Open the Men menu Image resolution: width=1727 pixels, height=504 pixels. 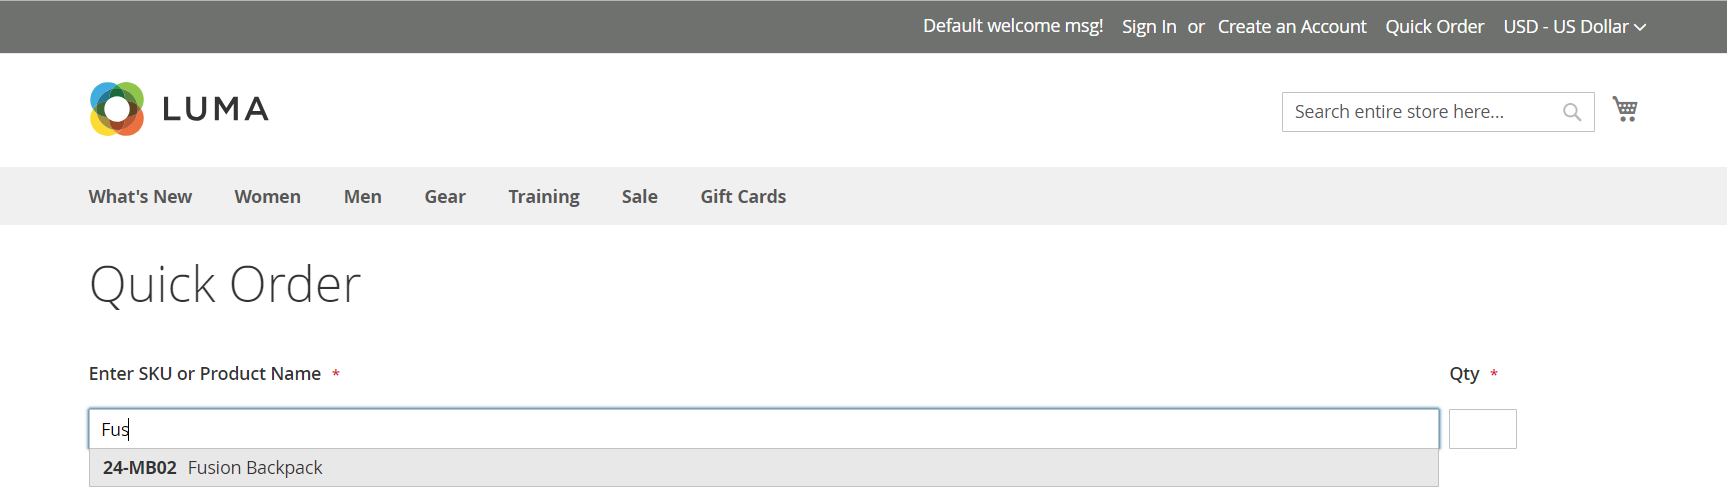click(363, 197)
